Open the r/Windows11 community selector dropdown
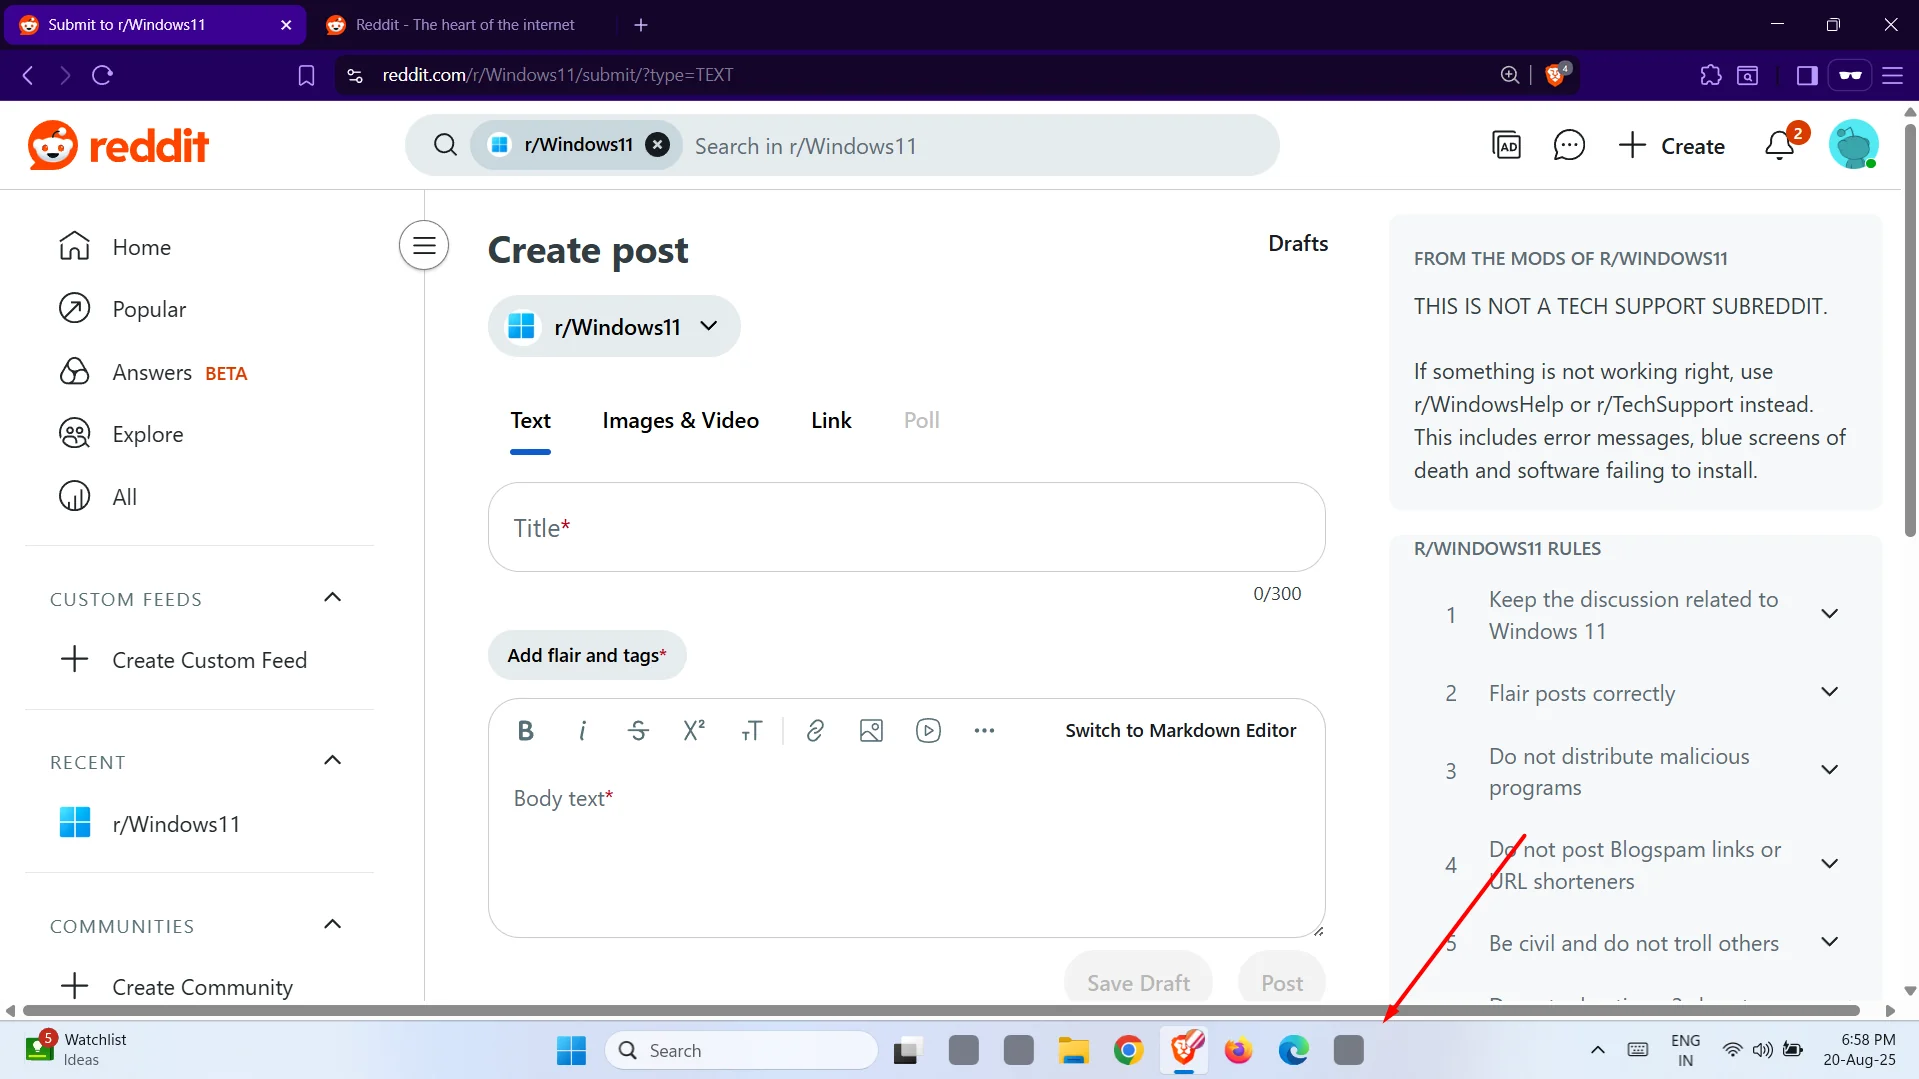The image size is (1919, 1079). click(x=614, y=327)
